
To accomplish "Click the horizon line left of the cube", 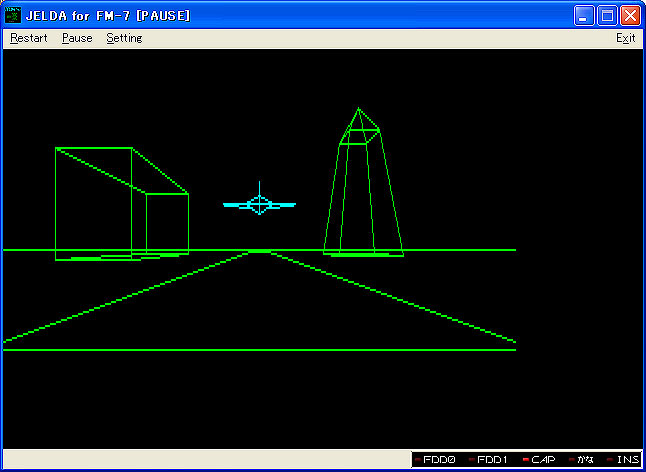I will coord(28,250).
